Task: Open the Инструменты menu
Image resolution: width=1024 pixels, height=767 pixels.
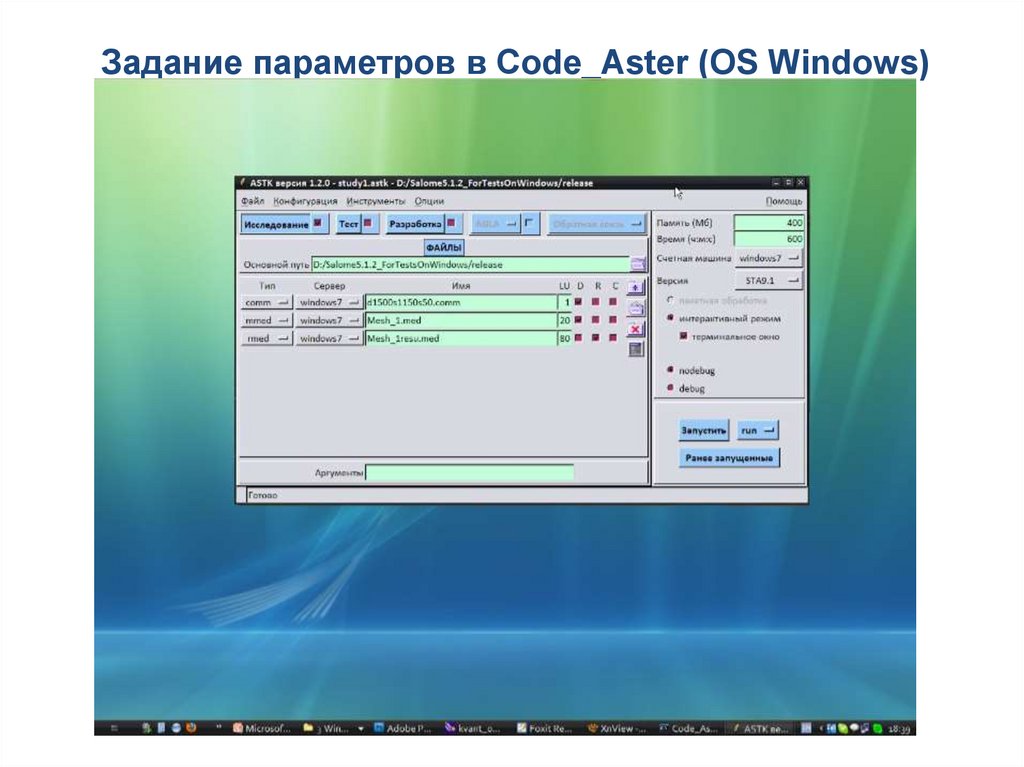Action: [376, 201]
